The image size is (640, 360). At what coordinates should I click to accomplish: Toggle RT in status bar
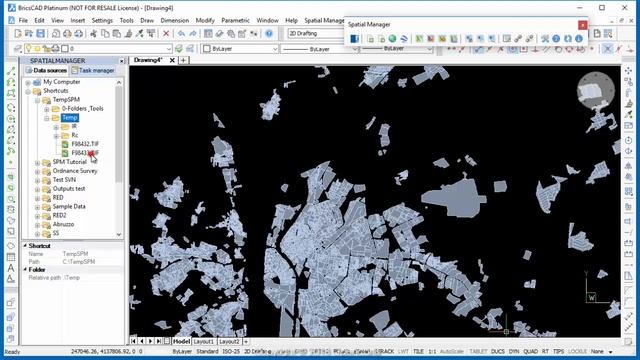[545, 351]
